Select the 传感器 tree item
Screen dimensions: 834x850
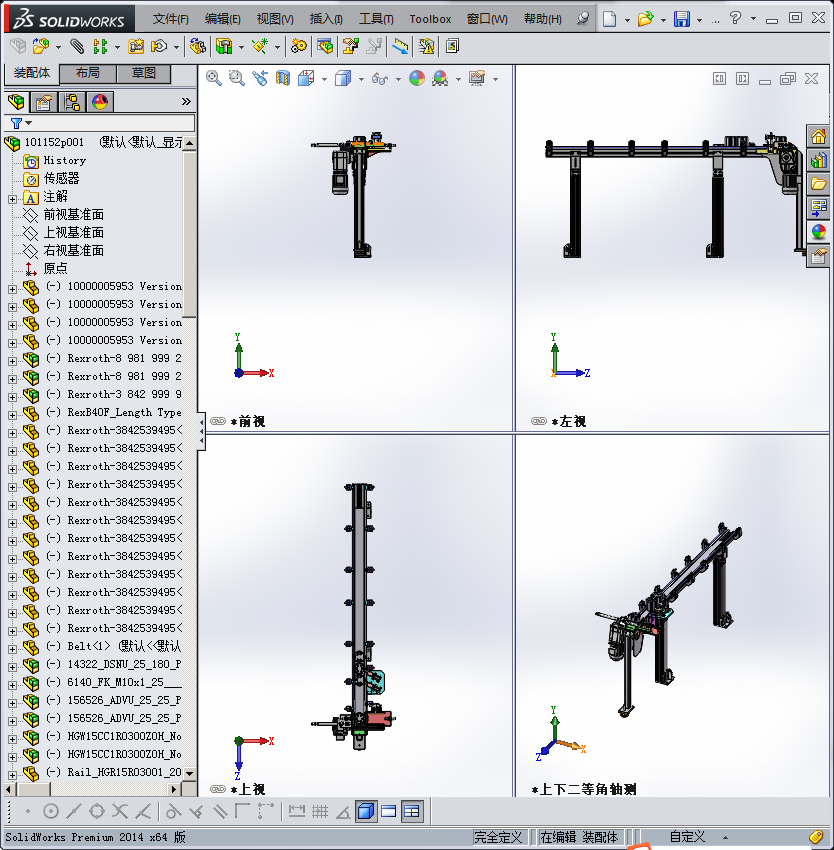61,178
